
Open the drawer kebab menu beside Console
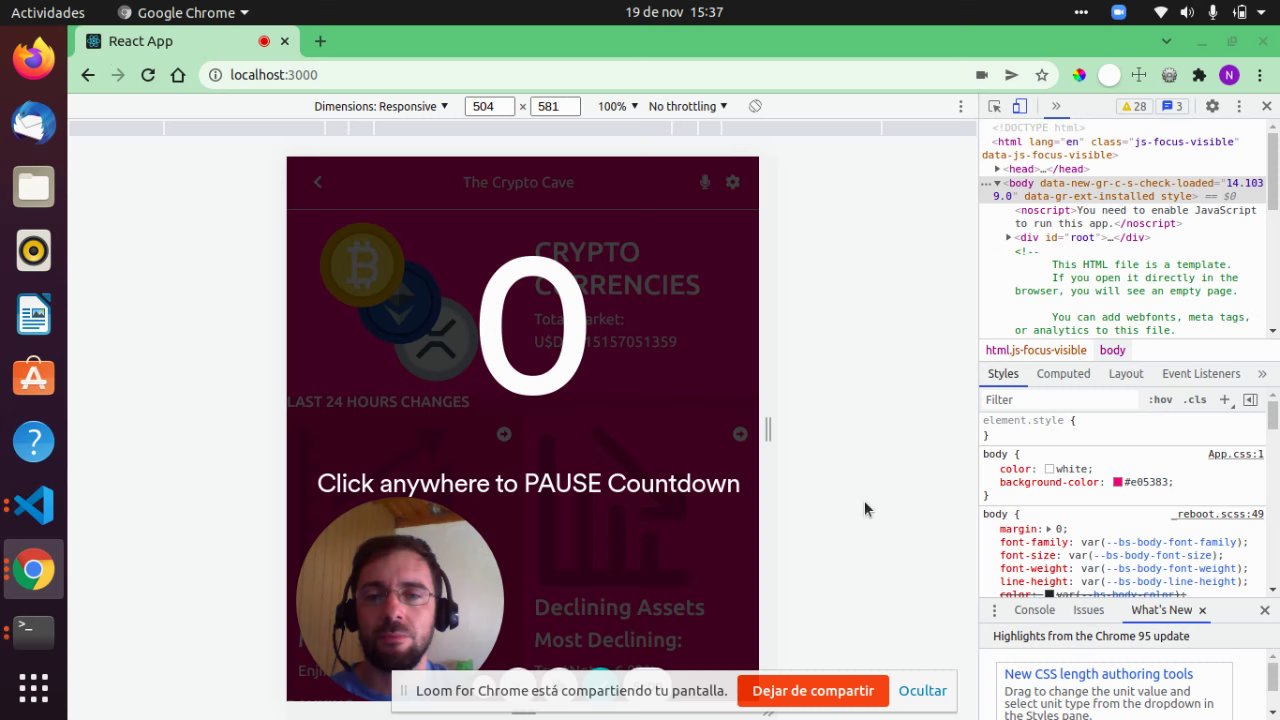click(994, 610)
